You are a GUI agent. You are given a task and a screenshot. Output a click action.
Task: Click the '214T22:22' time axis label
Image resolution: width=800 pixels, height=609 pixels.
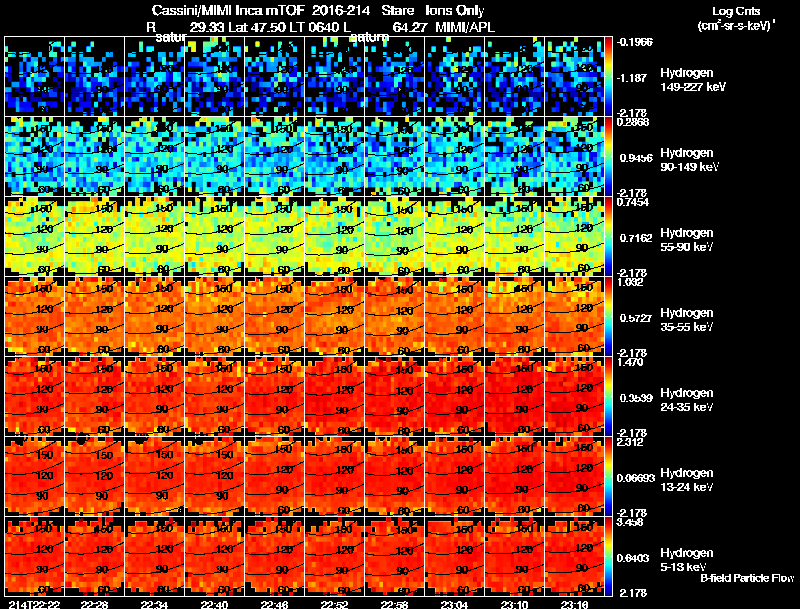point(35,604)
